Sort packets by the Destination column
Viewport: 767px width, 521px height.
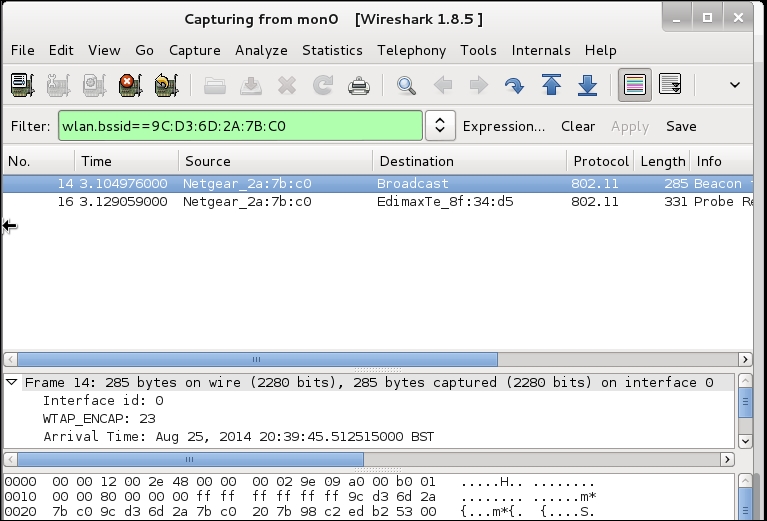point(470,161)
